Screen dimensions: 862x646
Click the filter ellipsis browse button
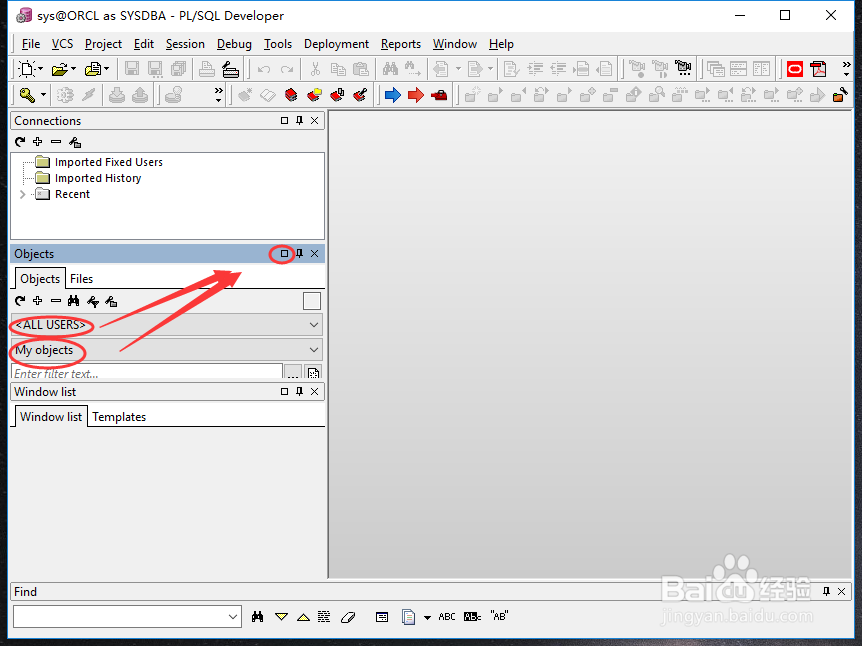pos(292,373)
